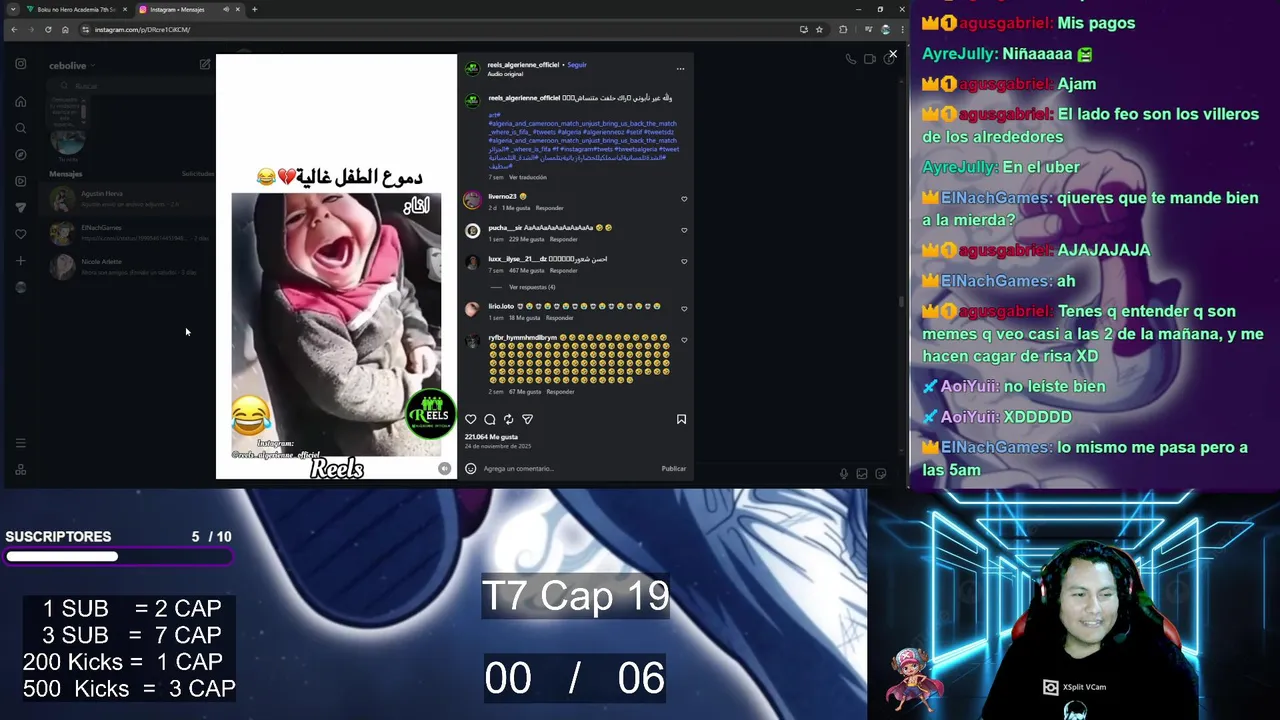This screenshot has width=1280, height=720.
Task: Like the comment by luxx_ilyse_21__dz
Action: (x=684, y=261)
